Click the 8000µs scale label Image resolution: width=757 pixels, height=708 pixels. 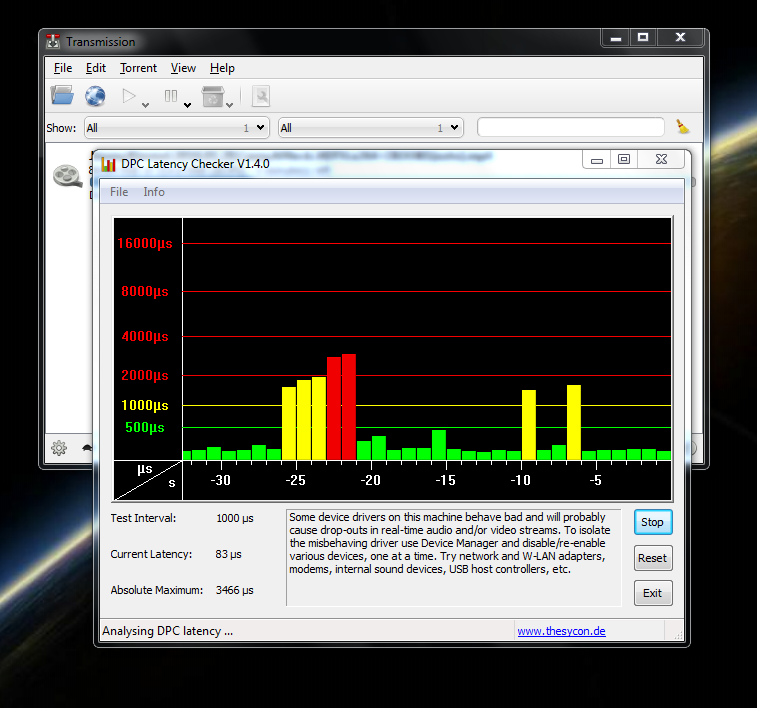tap(145, 291)
